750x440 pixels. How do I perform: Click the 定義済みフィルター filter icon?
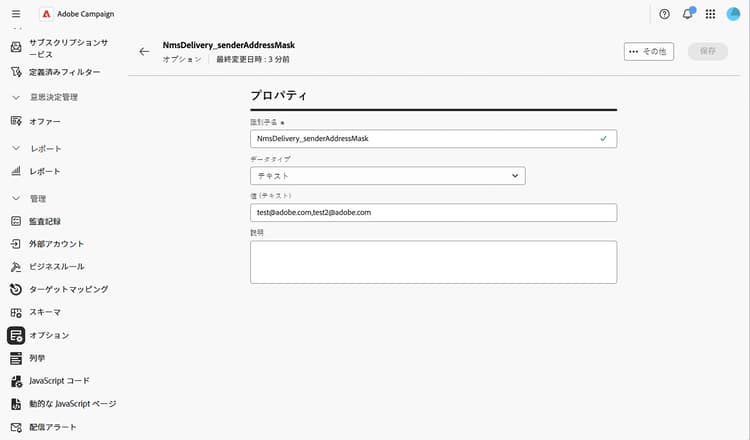coord(16,72)
